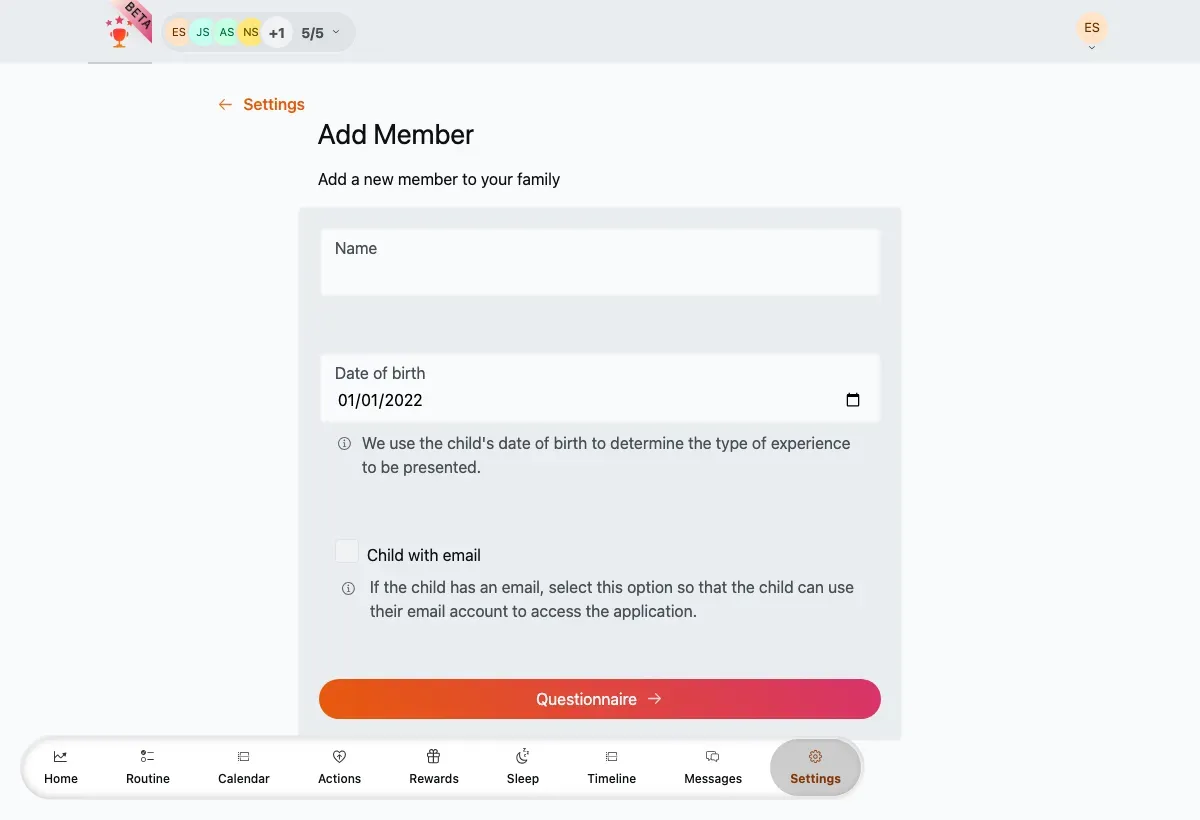Screen dimensions: 1200x820
Task: Show the +1 additional member badge
Action: point(277,33)
